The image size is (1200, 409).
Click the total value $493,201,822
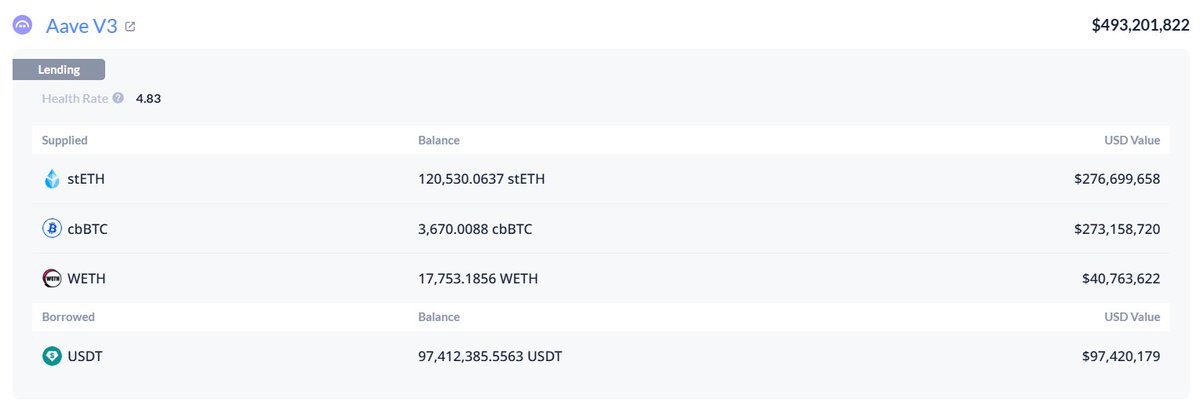pos(1126,25)
